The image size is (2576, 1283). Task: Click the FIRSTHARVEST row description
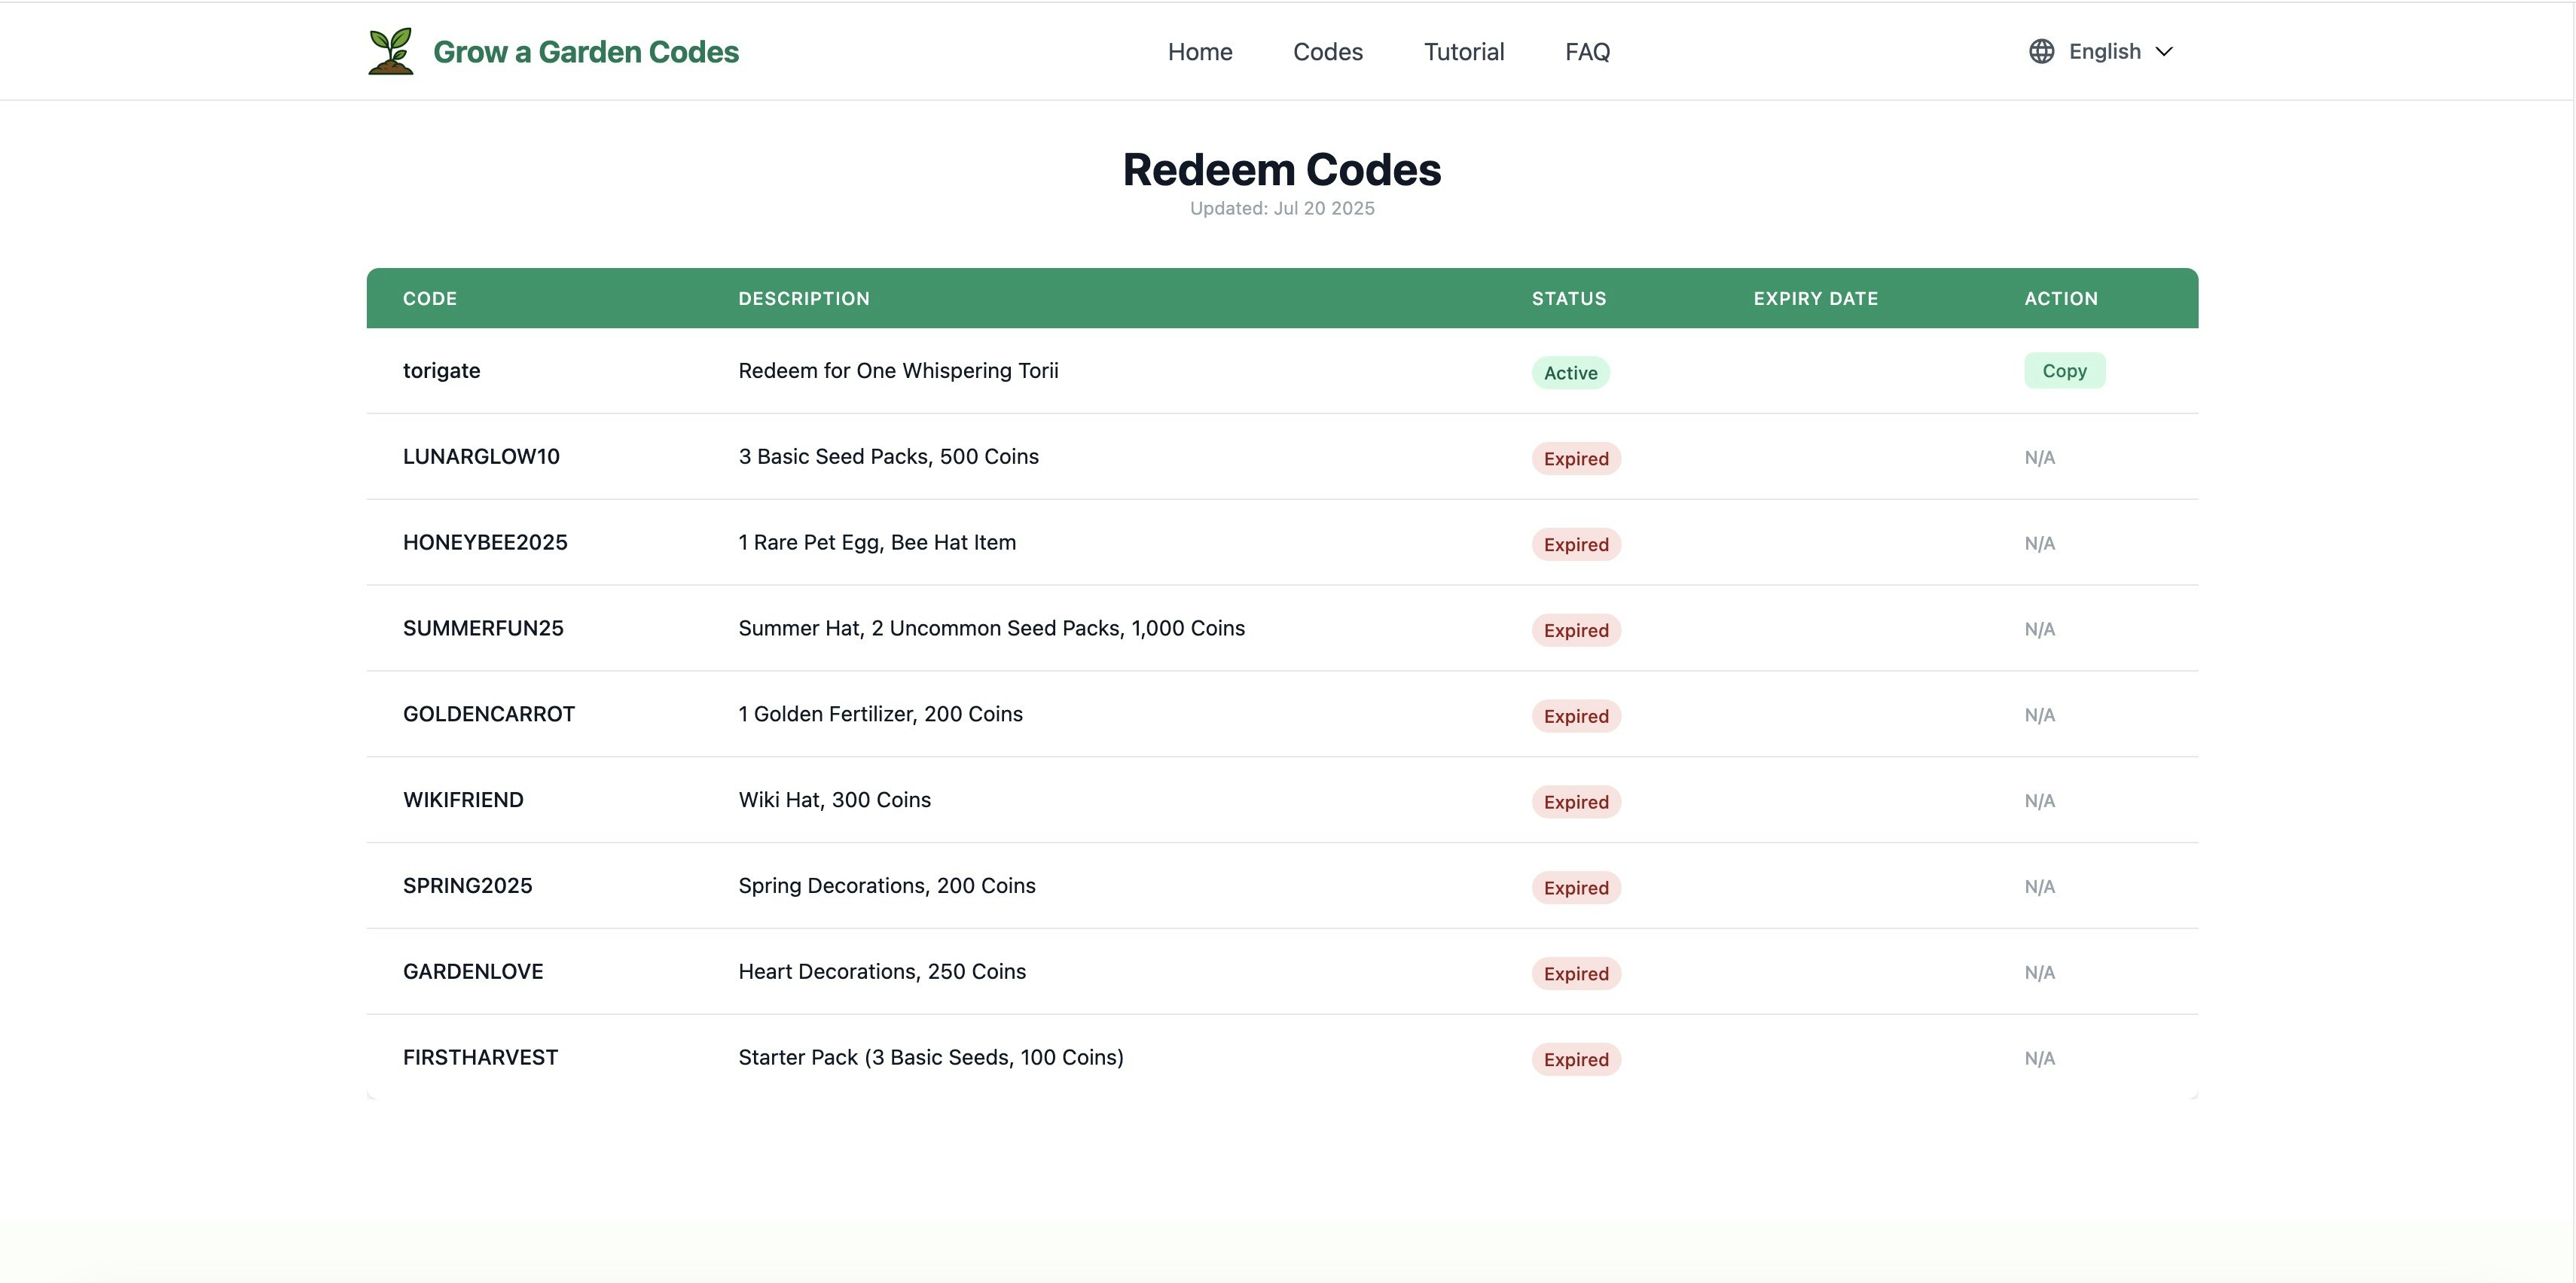pos(930,1056)
